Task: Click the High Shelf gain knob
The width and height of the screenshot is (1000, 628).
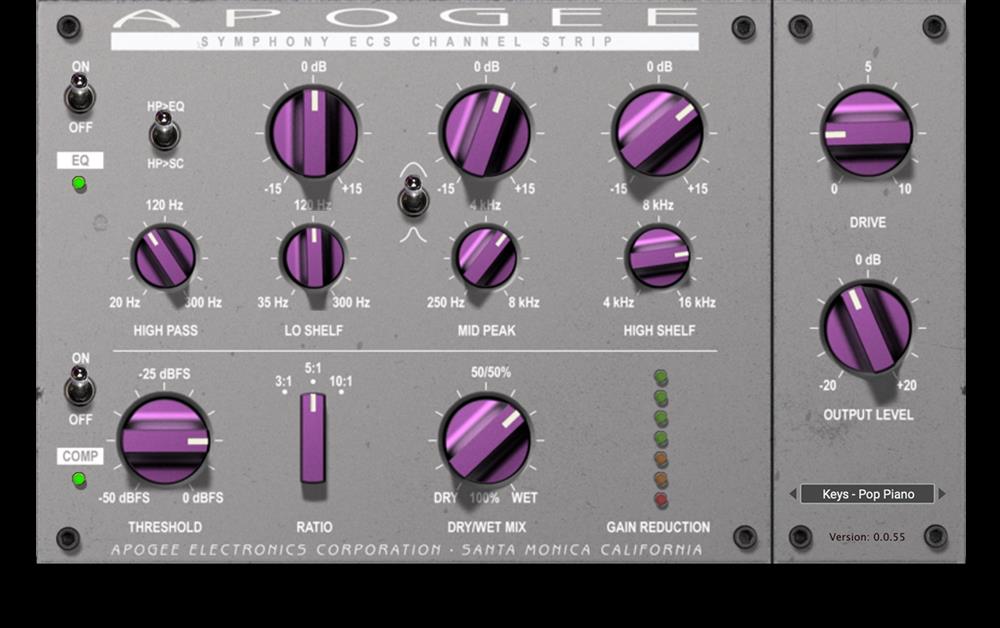Action: pos(659,133)
